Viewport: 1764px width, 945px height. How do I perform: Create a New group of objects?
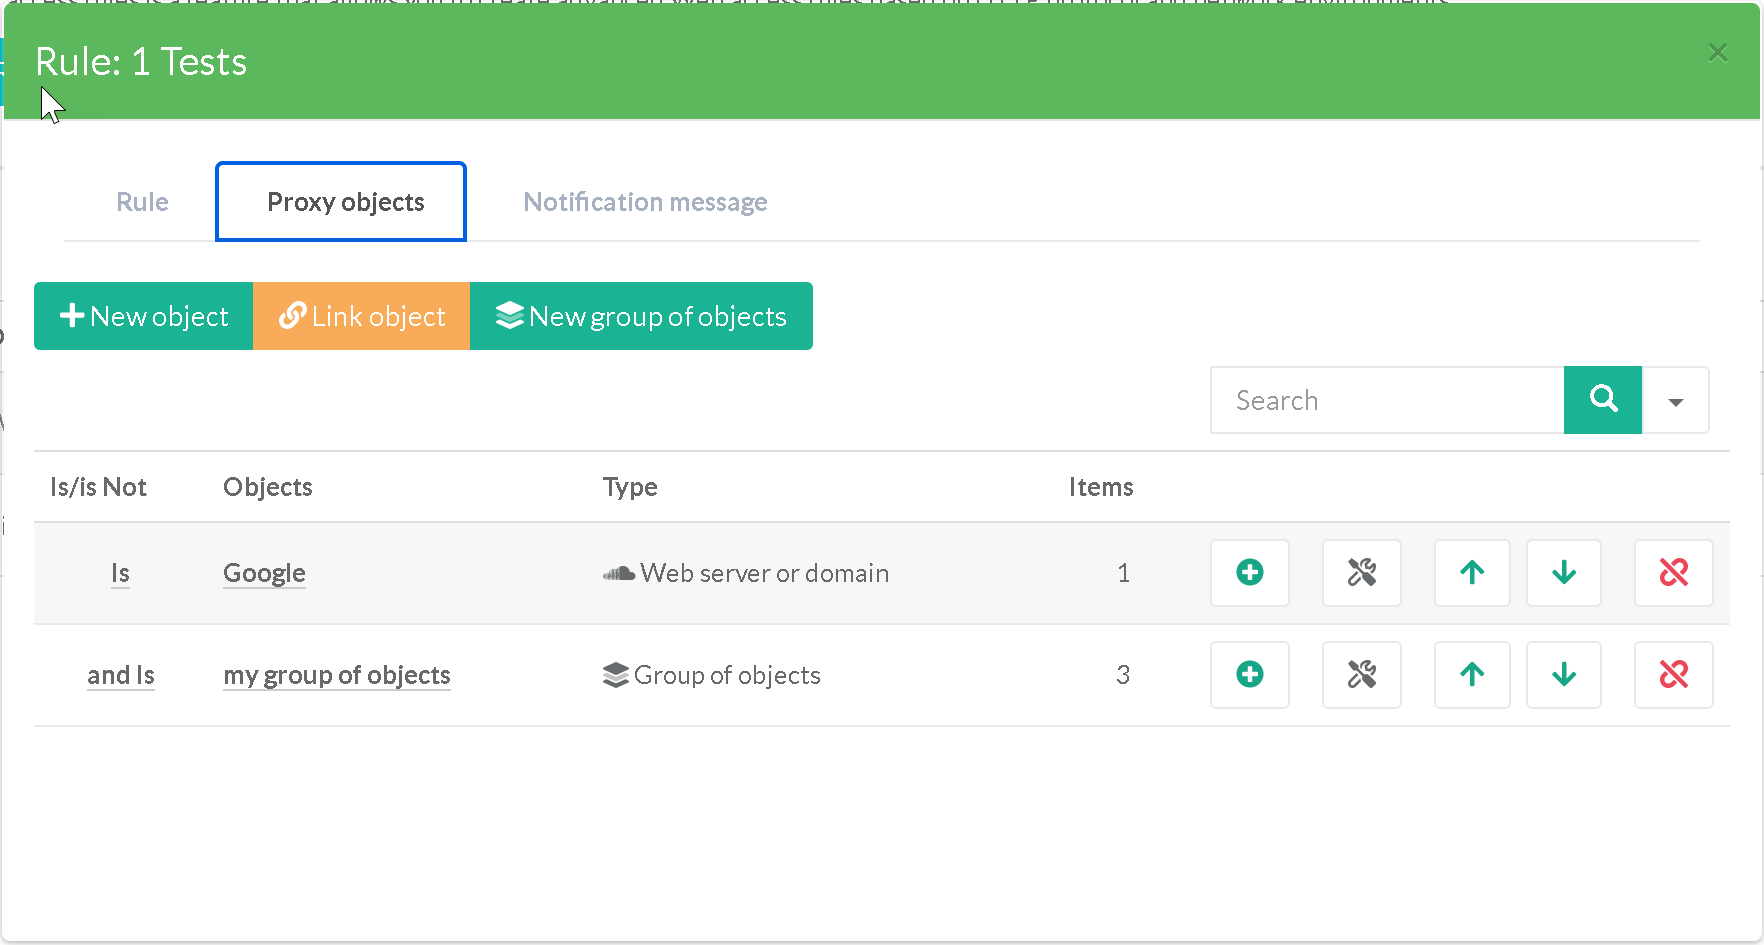pos(641,316)
